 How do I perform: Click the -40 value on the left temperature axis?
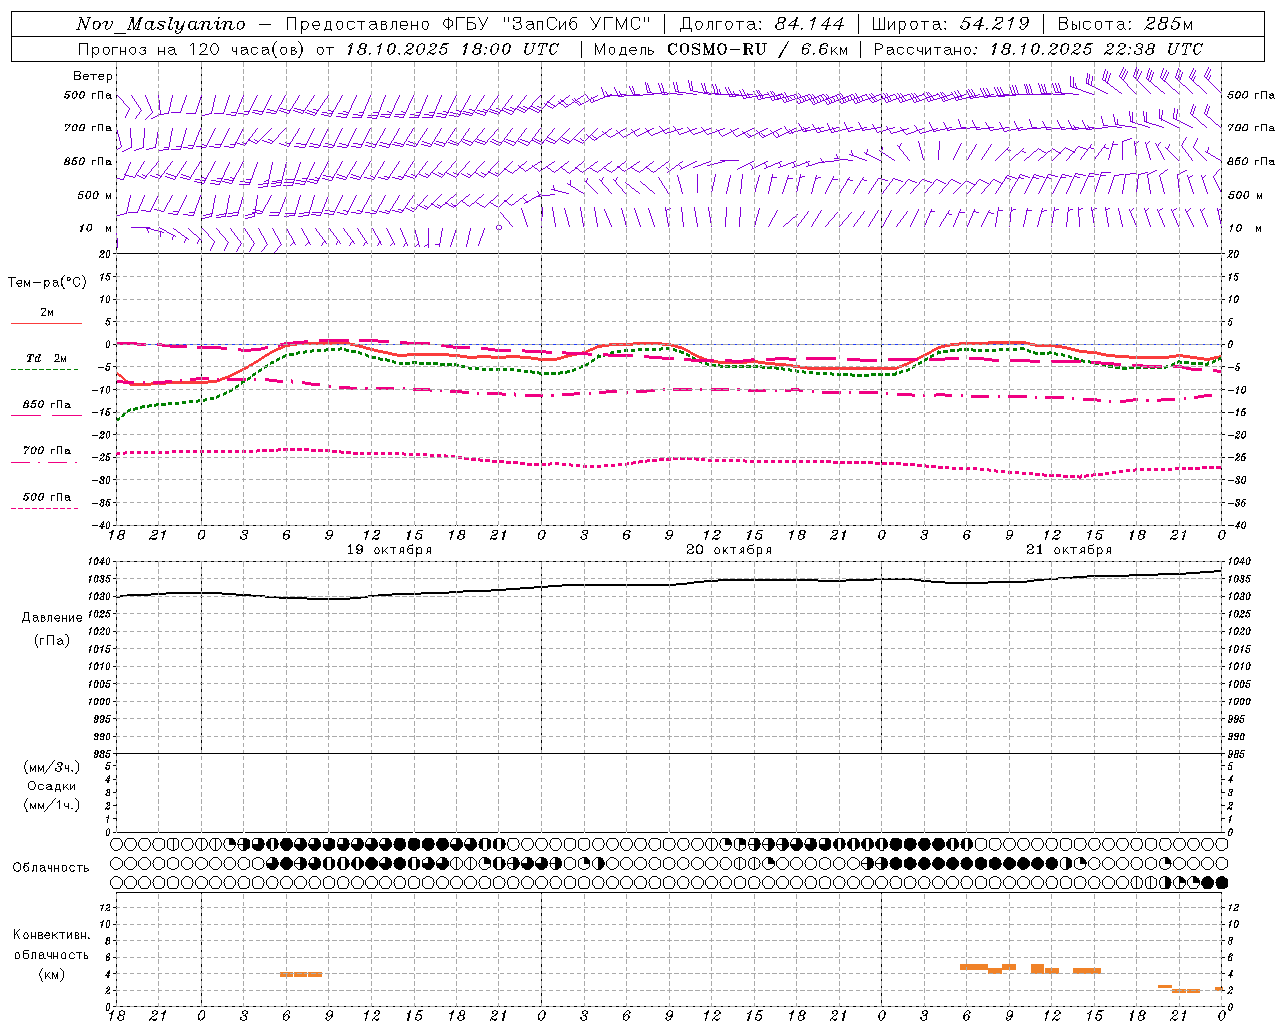[104, 525]
